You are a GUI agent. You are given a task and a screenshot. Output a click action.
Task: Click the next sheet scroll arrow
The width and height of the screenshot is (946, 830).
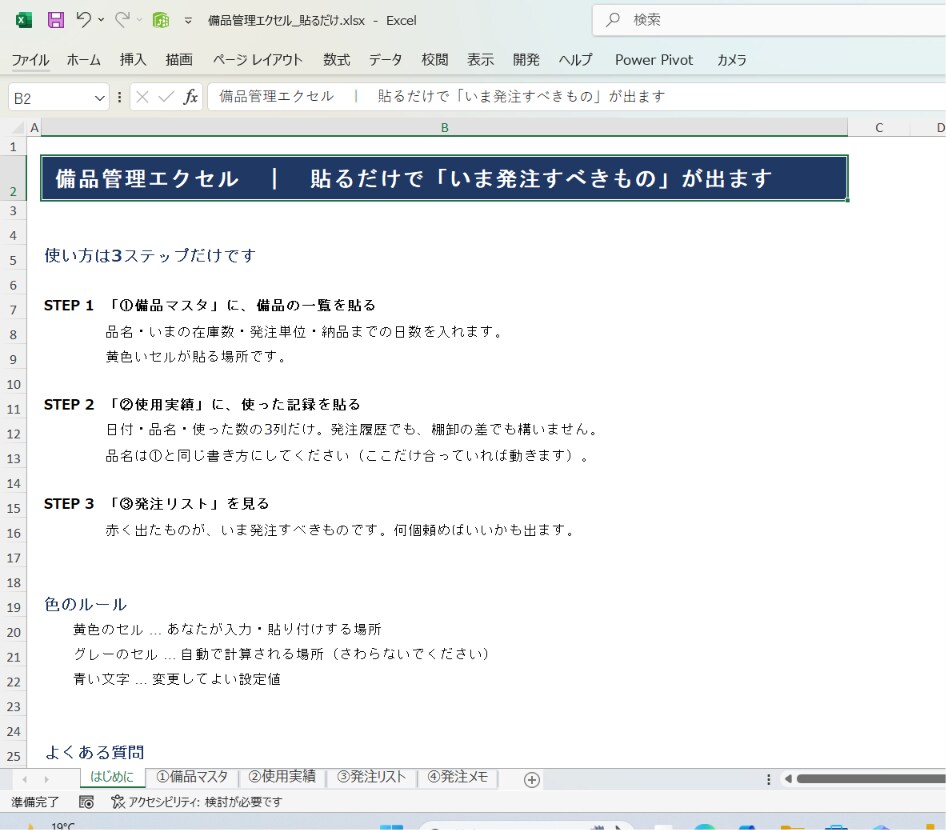(x=46, y=780)
